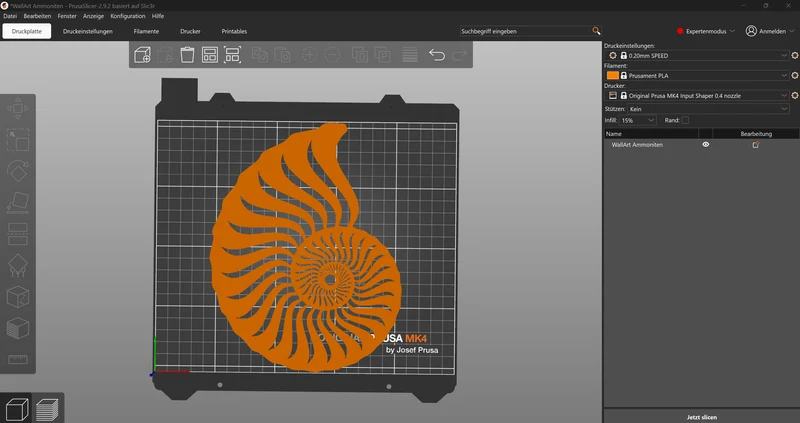Screen dimensions: 800x423
Task: Switch to sliced layers preview icon
Action: [47, 410]
